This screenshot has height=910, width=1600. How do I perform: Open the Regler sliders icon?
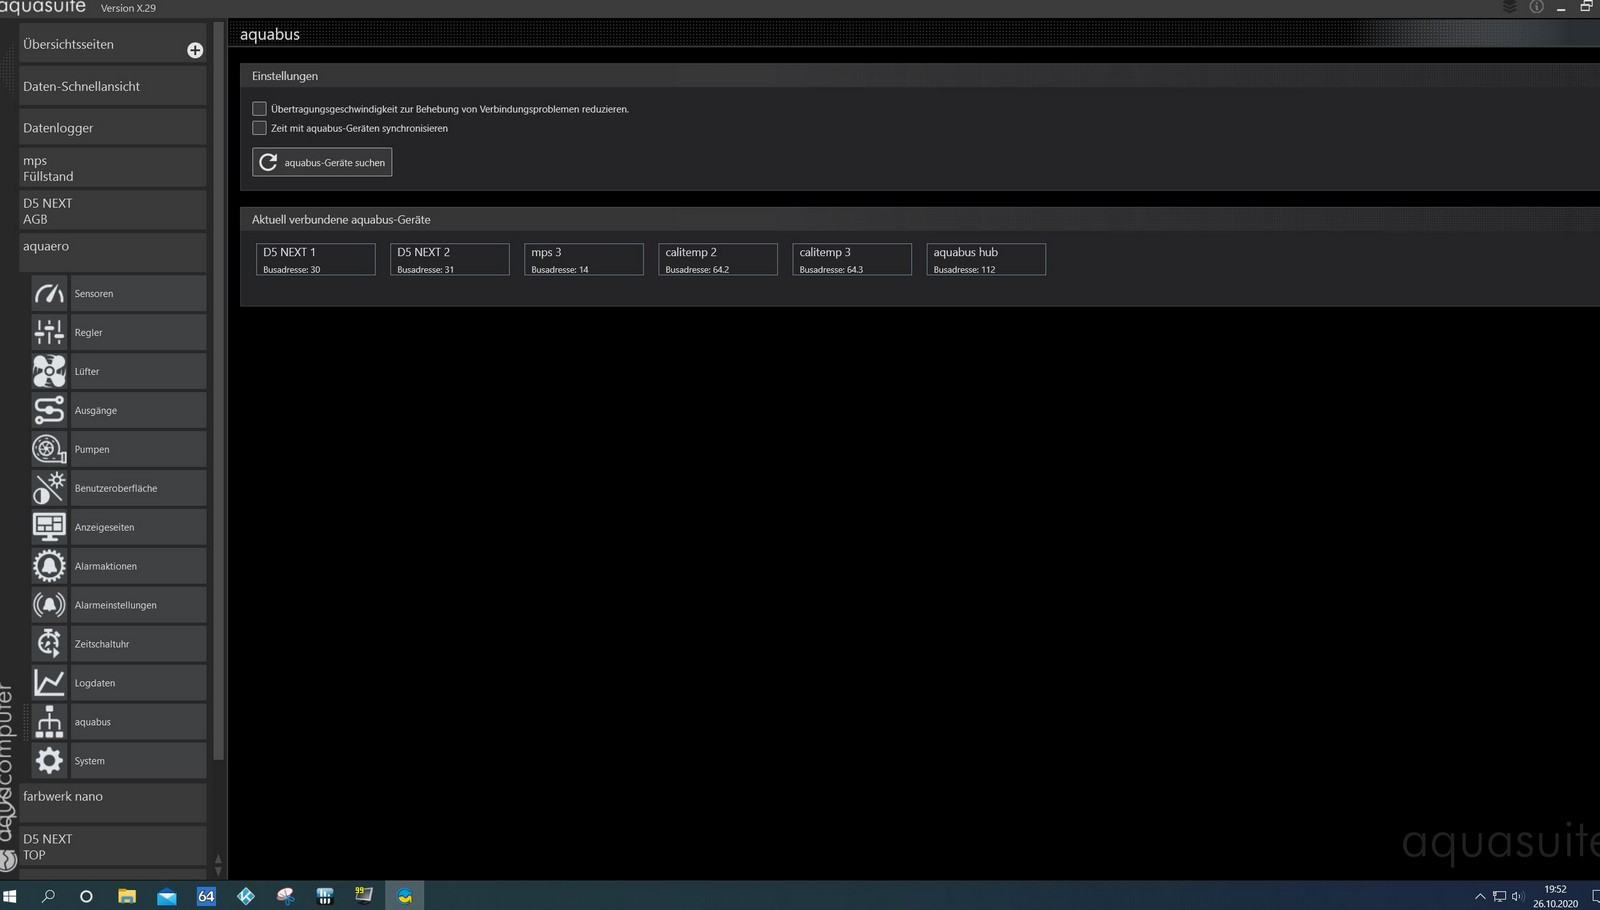(49, 332)
